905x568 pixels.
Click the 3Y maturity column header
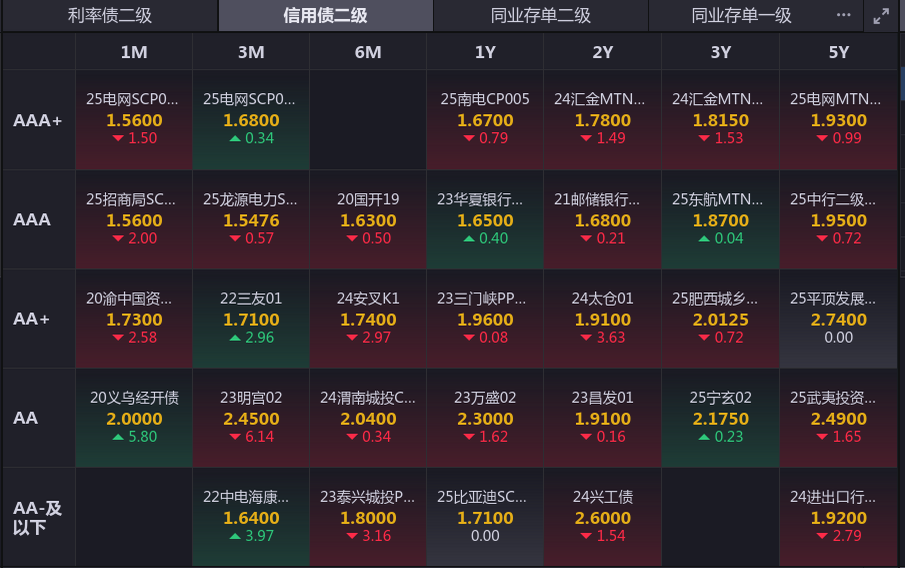click(720, 52)
